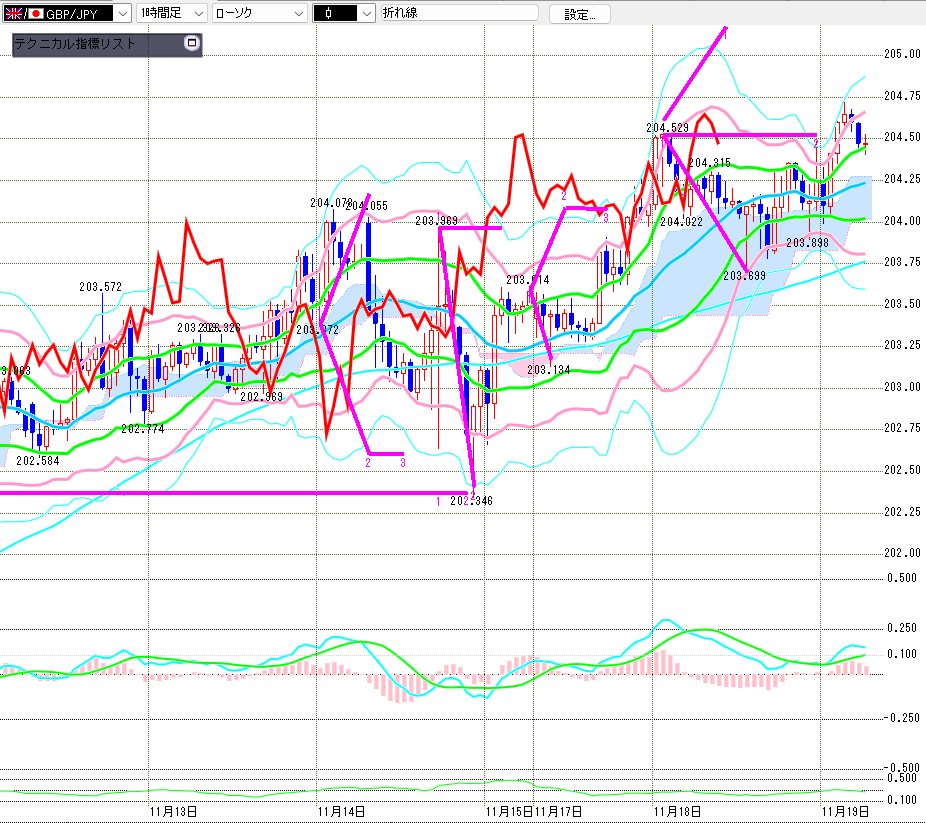Click the 202.584 price label at left
Image resolution: width=926 pixels, height=823 pixels.
click(x=38, y=461)
